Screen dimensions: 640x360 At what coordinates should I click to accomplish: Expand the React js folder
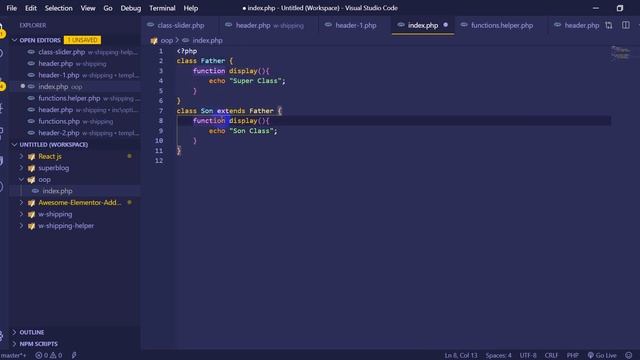click(x=21, y=156)
